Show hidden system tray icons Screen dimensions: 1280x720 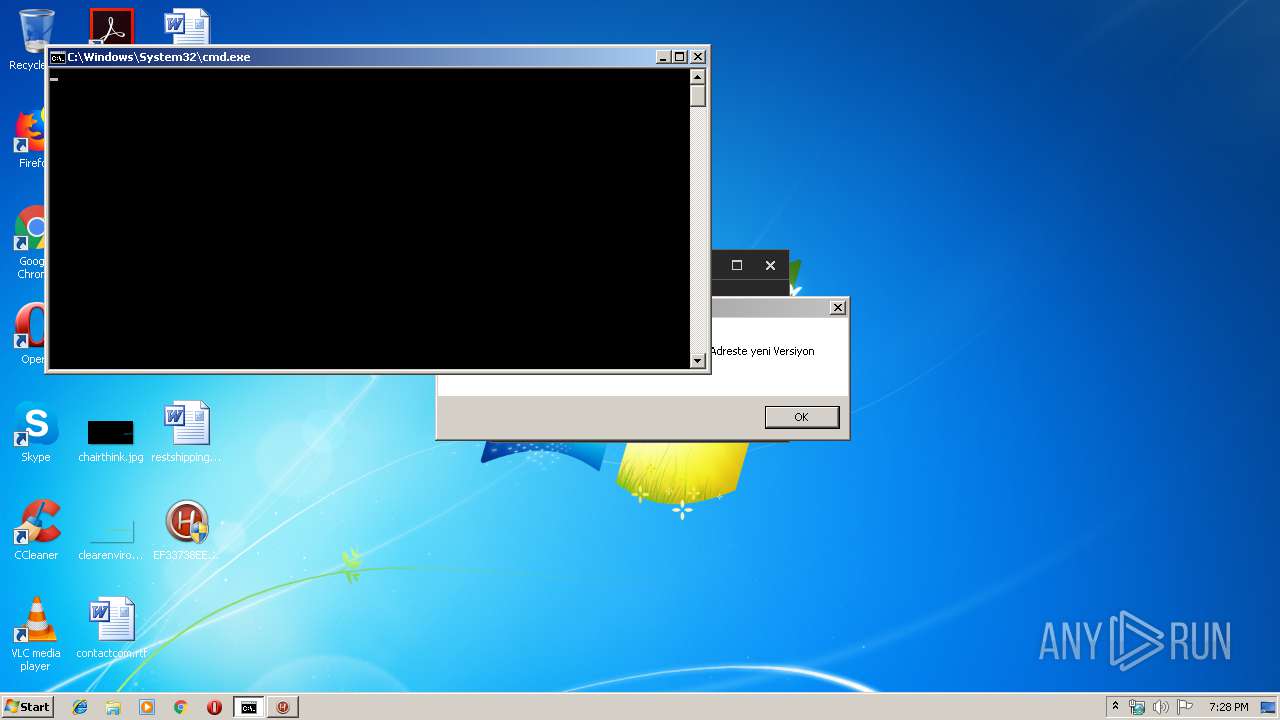[1115, 707]
